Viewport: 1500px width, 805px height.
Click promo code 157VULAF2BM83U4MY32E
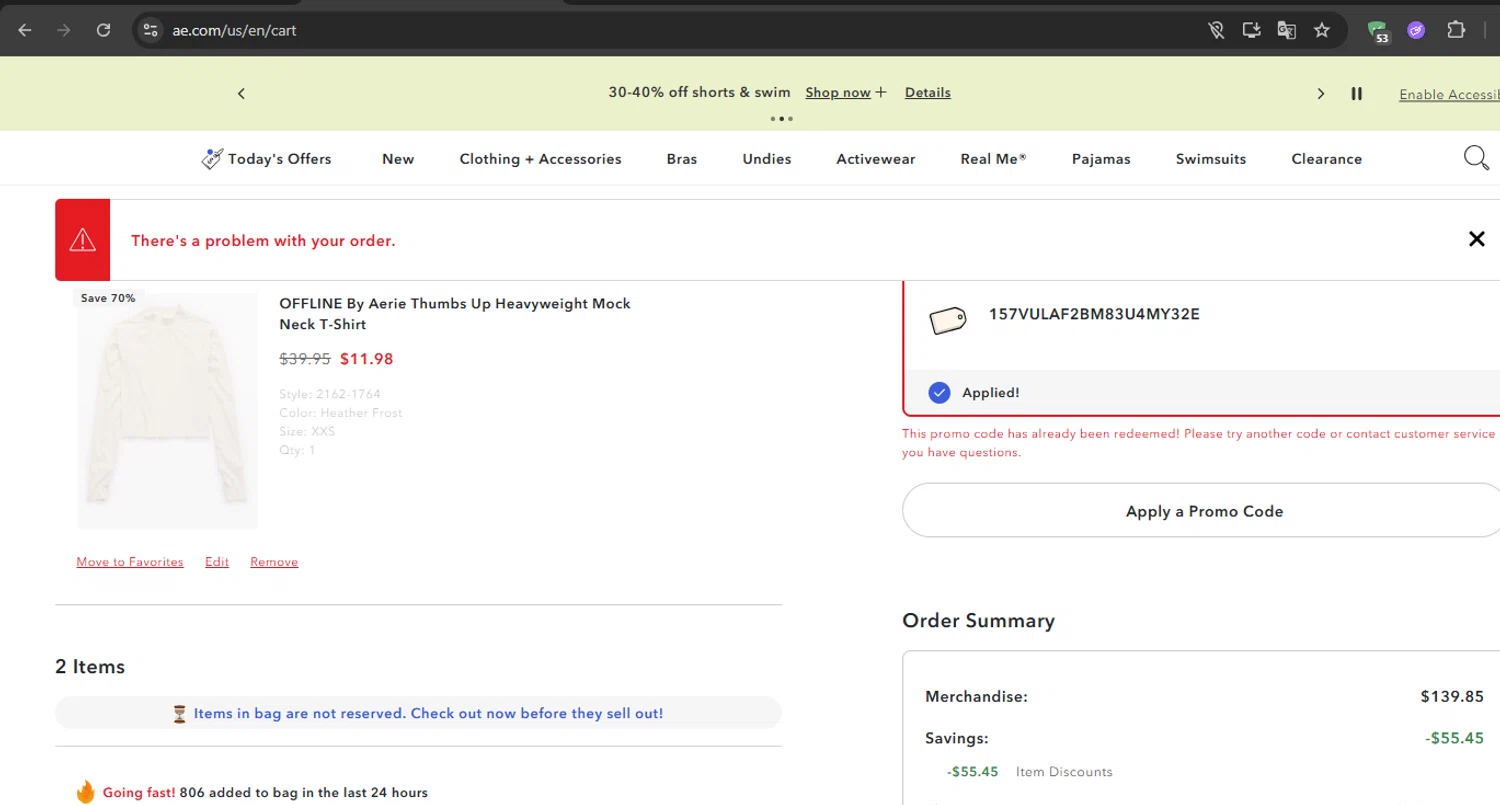click(1094, 314)
